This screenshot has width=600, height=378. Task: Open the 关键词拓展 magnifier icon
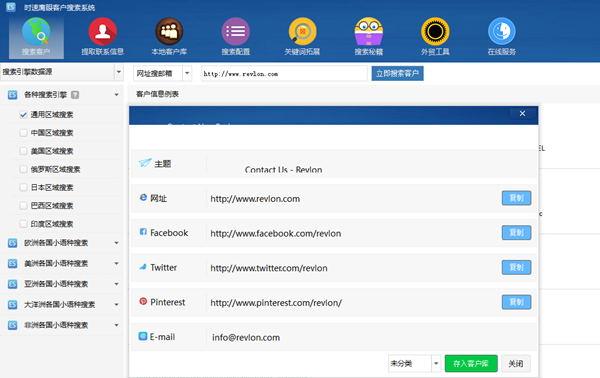point(302,31)
